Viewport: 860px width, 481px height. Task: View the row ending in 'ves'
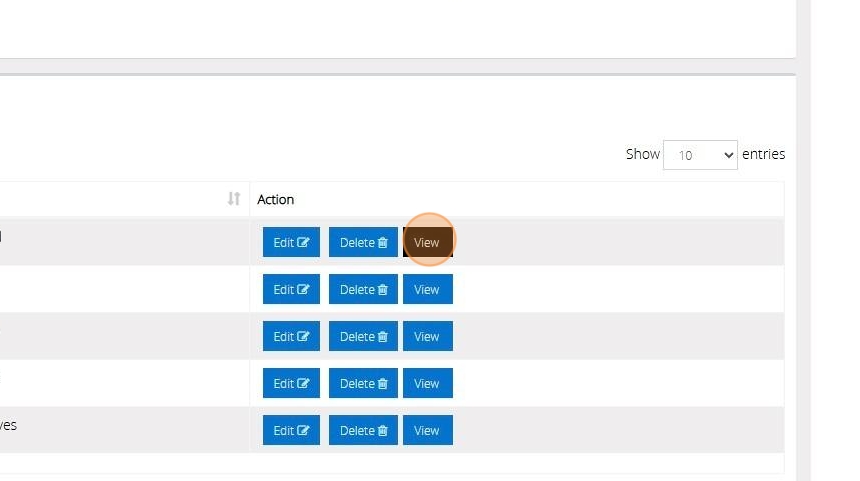(x=428, y=431)
